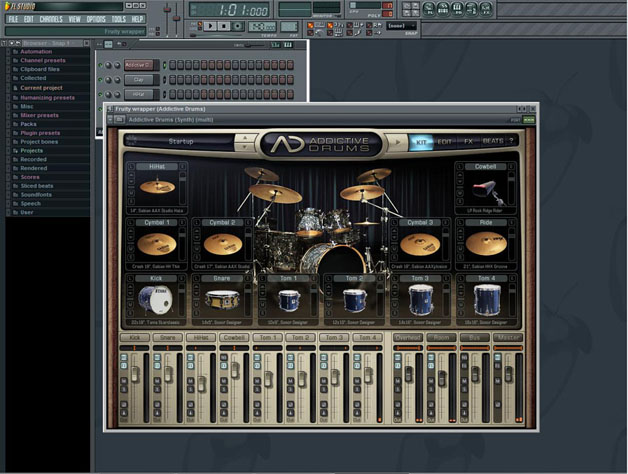Toggle the green mute LED of Addictive Drums channel
This screenshot has height=474, width=628.
[x=101, y=65]
